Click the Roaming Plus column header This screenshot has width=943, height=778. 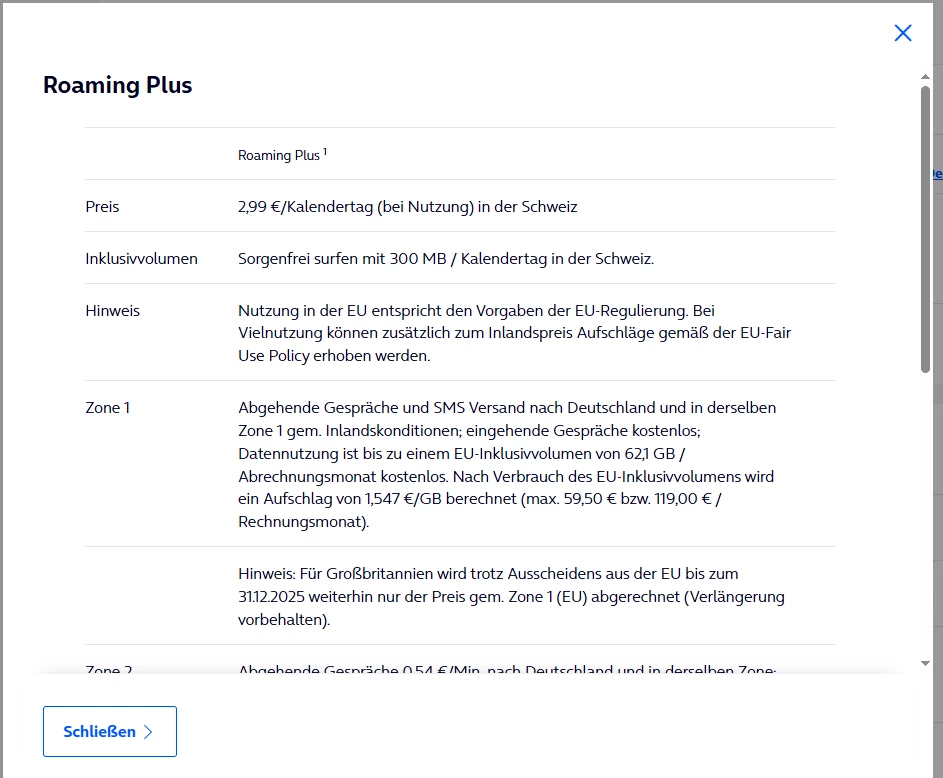279,155
